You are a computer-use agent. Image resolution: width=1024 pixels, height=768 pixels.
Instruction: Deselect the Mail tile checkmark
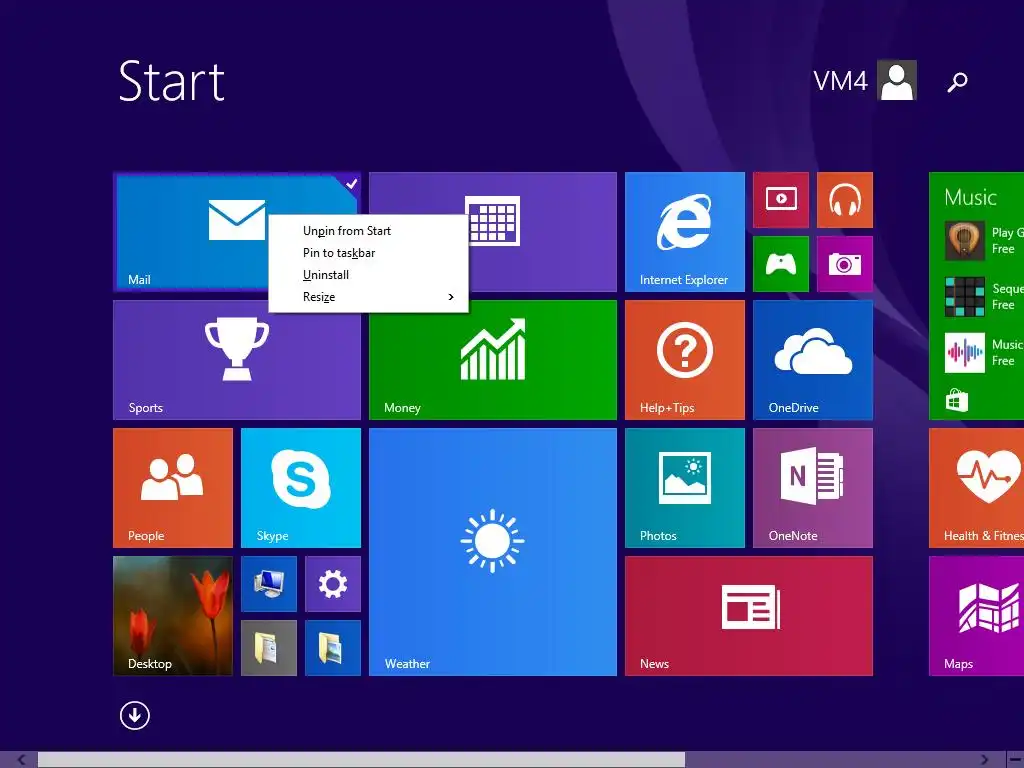click(x=351, y=184)
